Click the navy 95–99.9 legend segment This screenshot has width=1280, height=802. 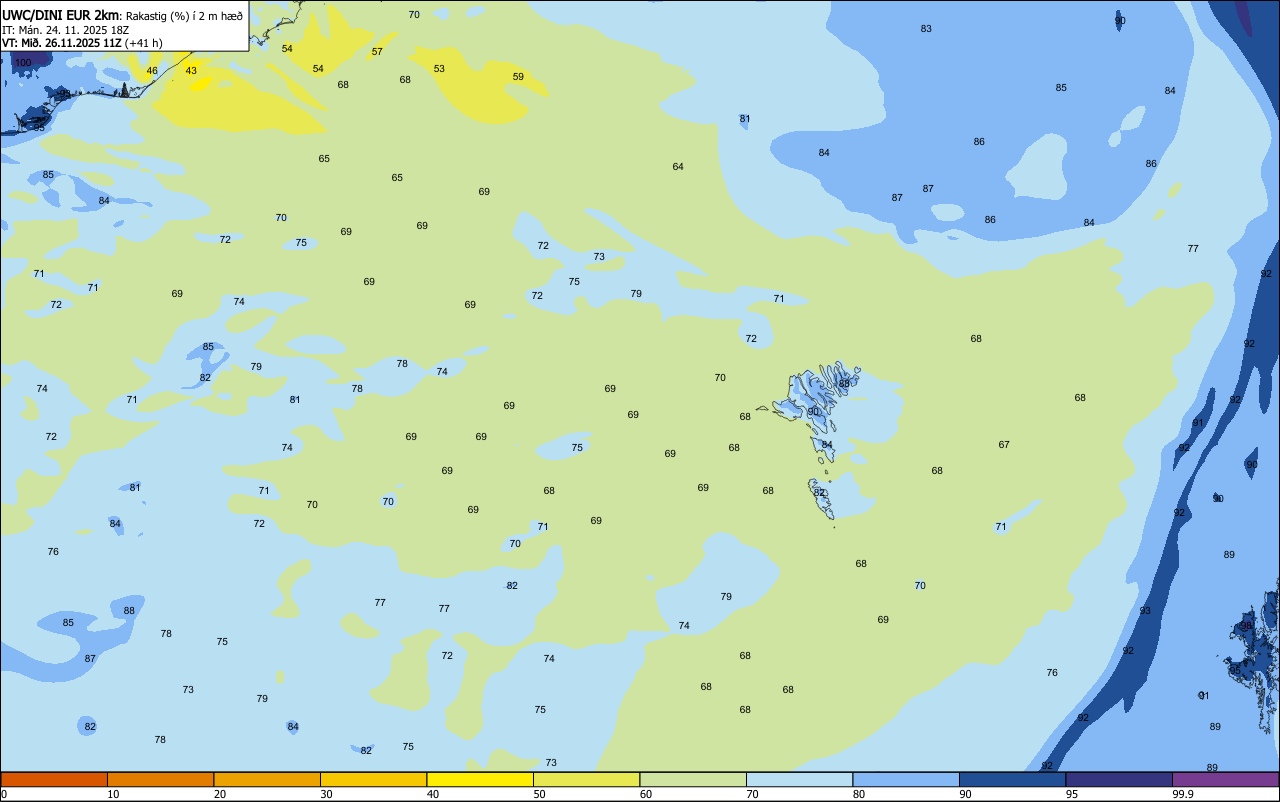click(1119, 779)
